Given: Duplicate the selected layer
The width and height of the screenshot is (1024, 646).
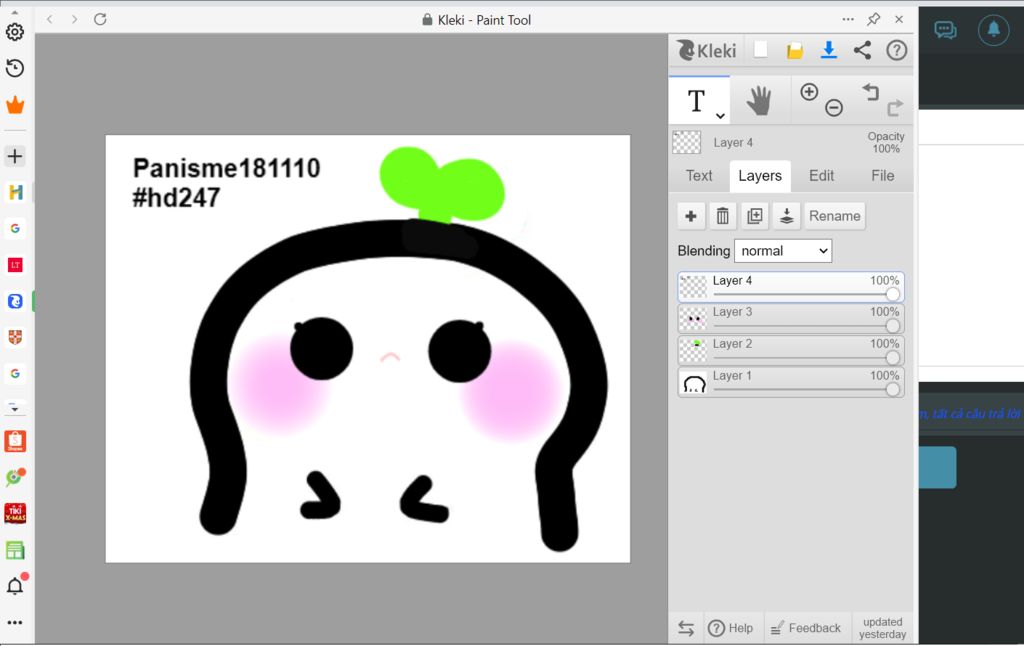Looking at the screenshot, I should click(754, 216).
